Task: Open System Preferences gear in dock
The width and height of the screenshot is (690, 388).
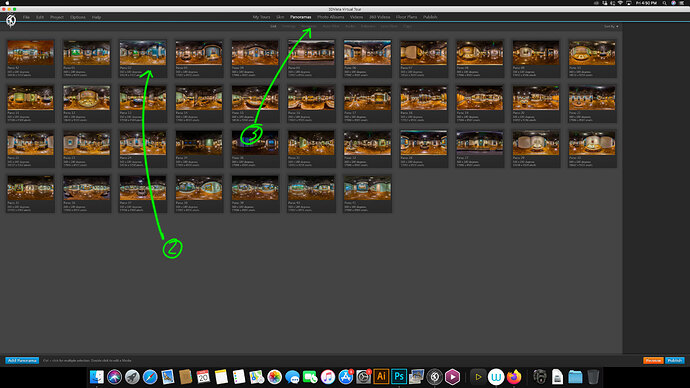Action: 363,377
